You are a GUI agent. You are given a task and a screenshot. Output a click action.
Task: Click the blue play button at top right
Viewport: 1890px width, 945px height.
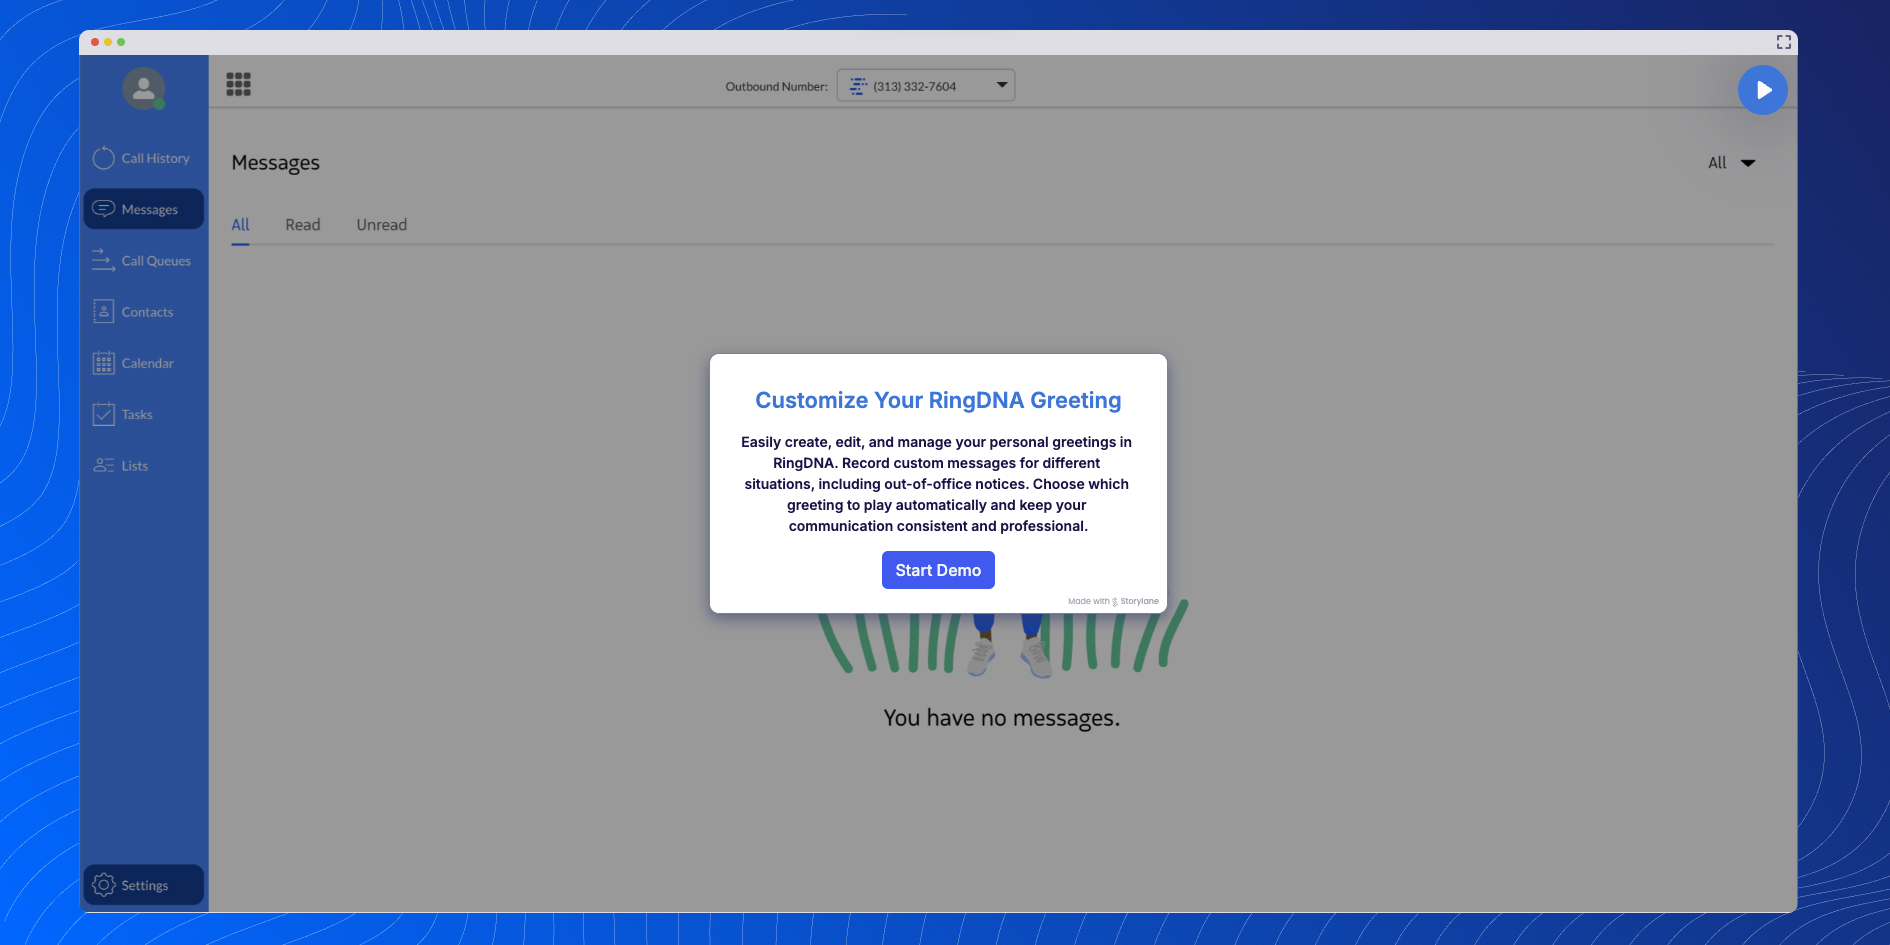1763,90
